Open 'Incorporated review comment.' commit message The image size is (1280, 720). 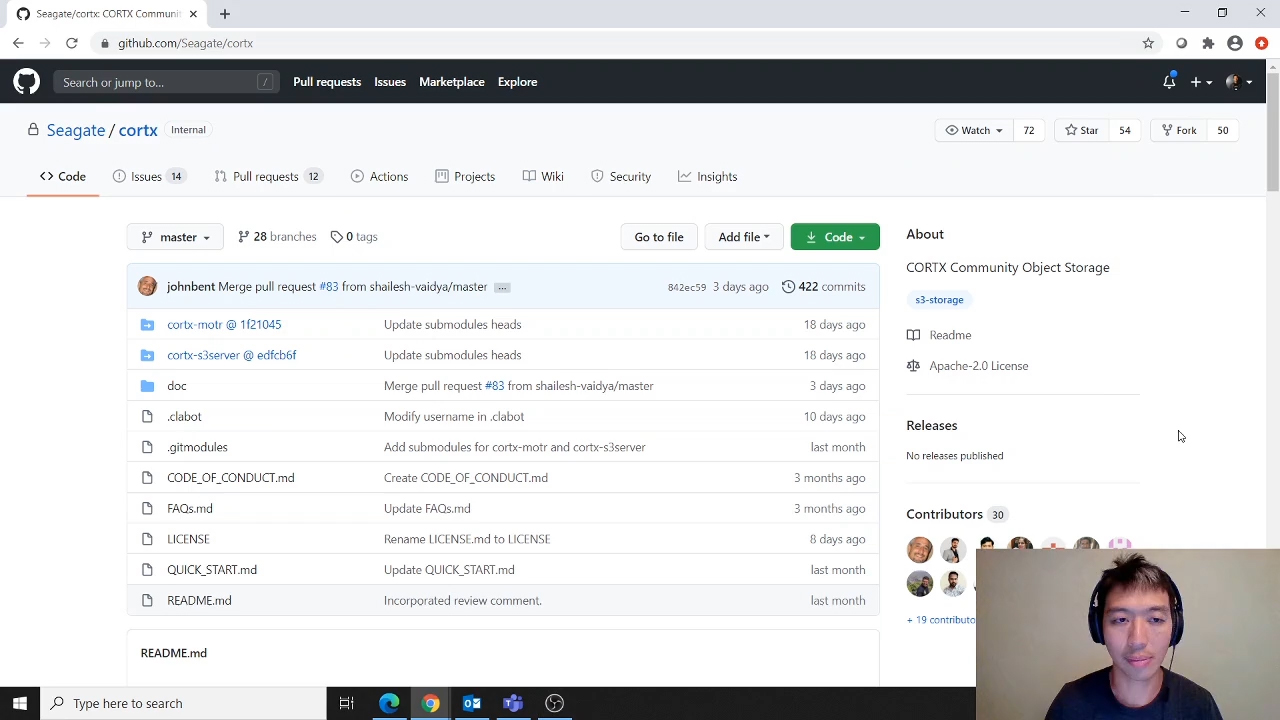(x=463, y=600)
